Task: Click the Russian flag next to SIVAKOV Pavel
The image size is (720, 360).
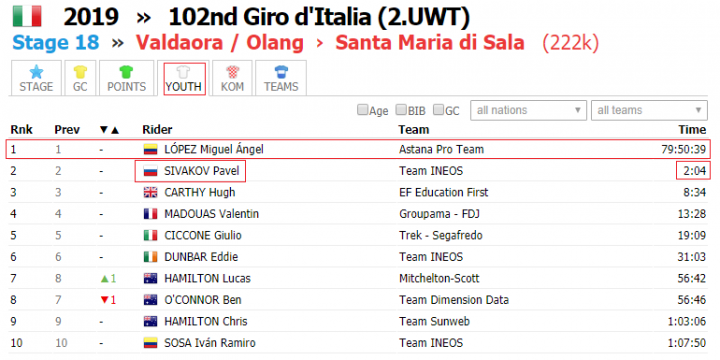Action: [x=151, y=171]
